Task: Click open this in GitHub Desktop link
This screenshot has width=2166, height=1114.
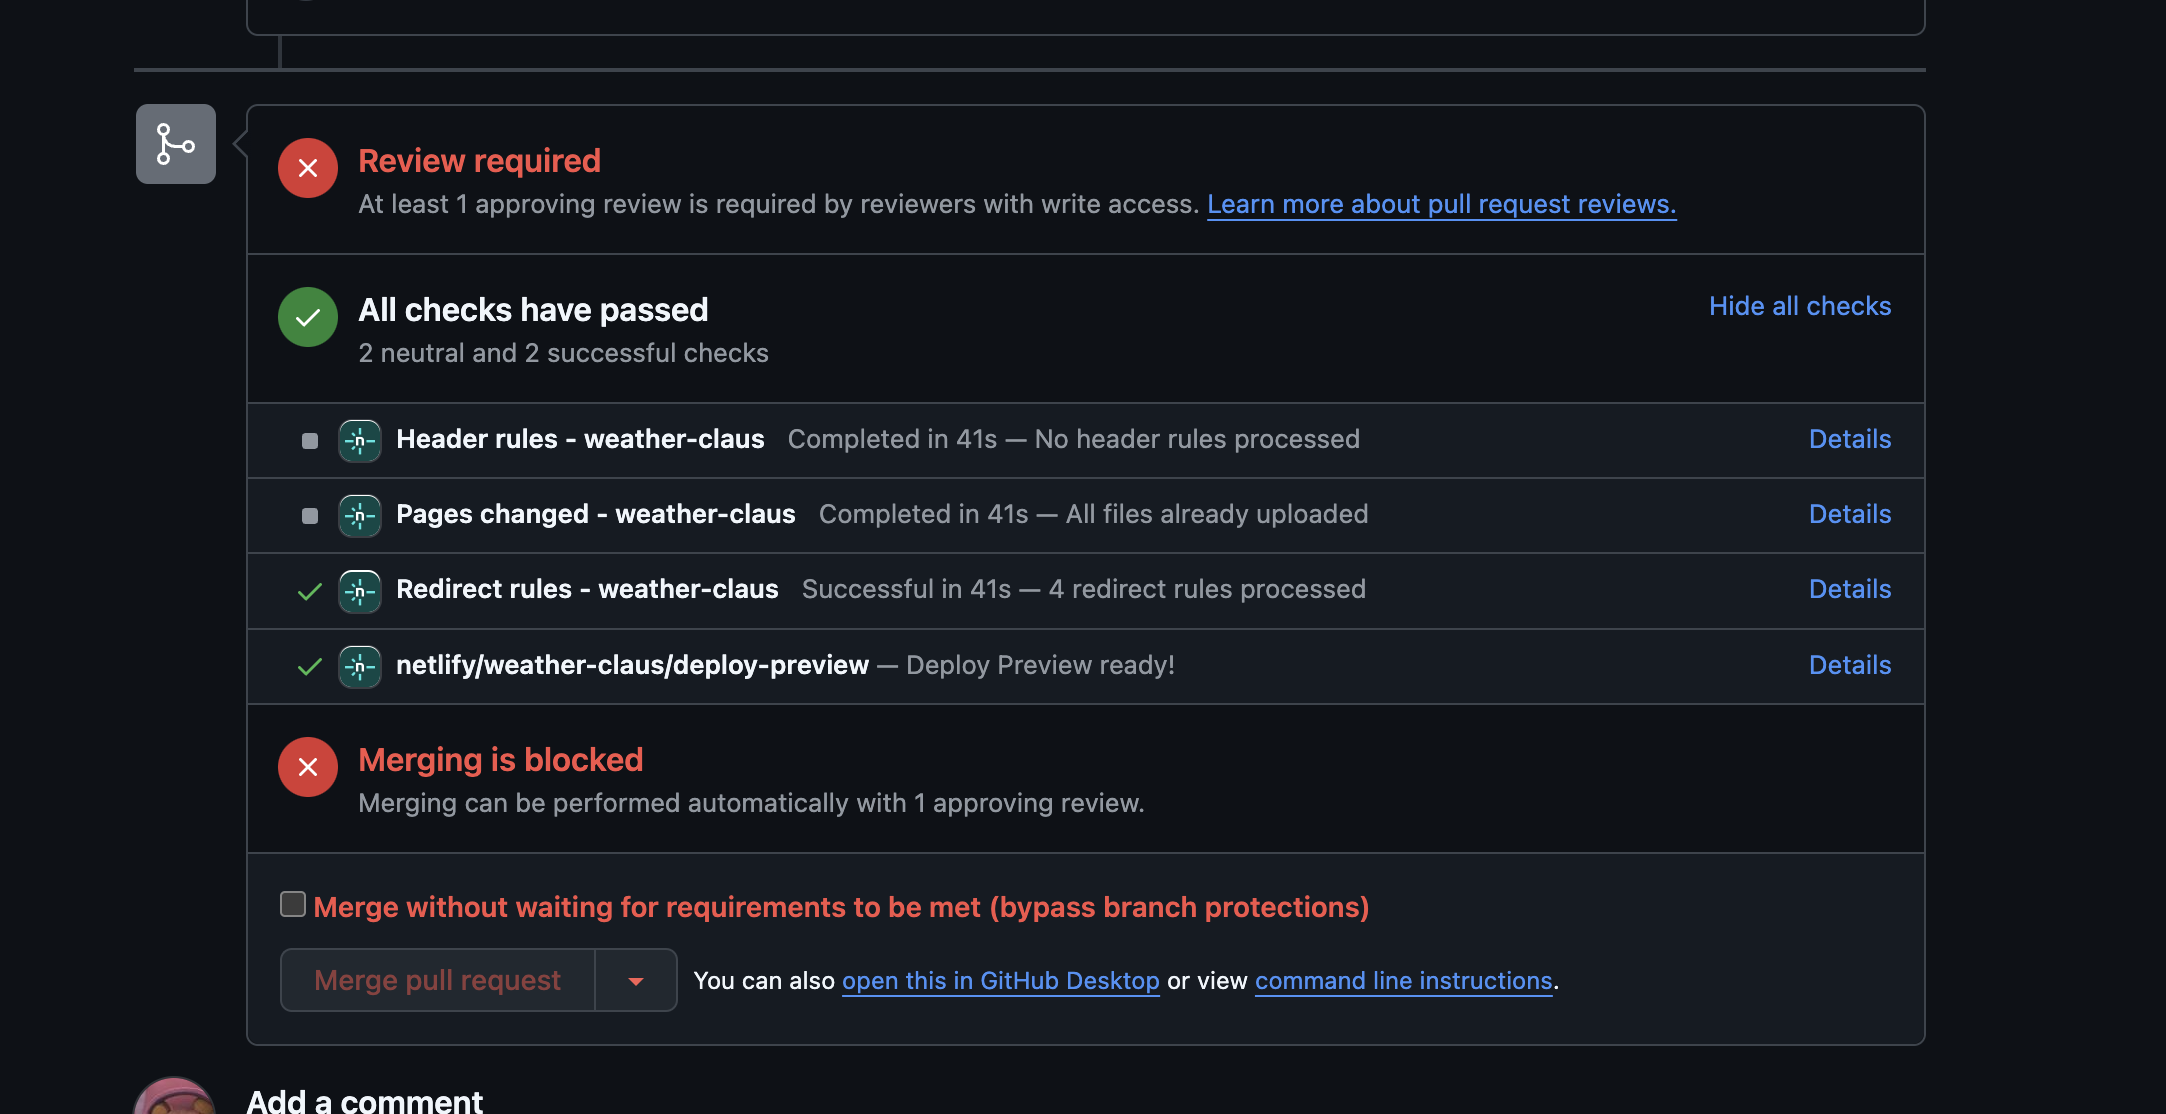Action: click(1000, 981)
